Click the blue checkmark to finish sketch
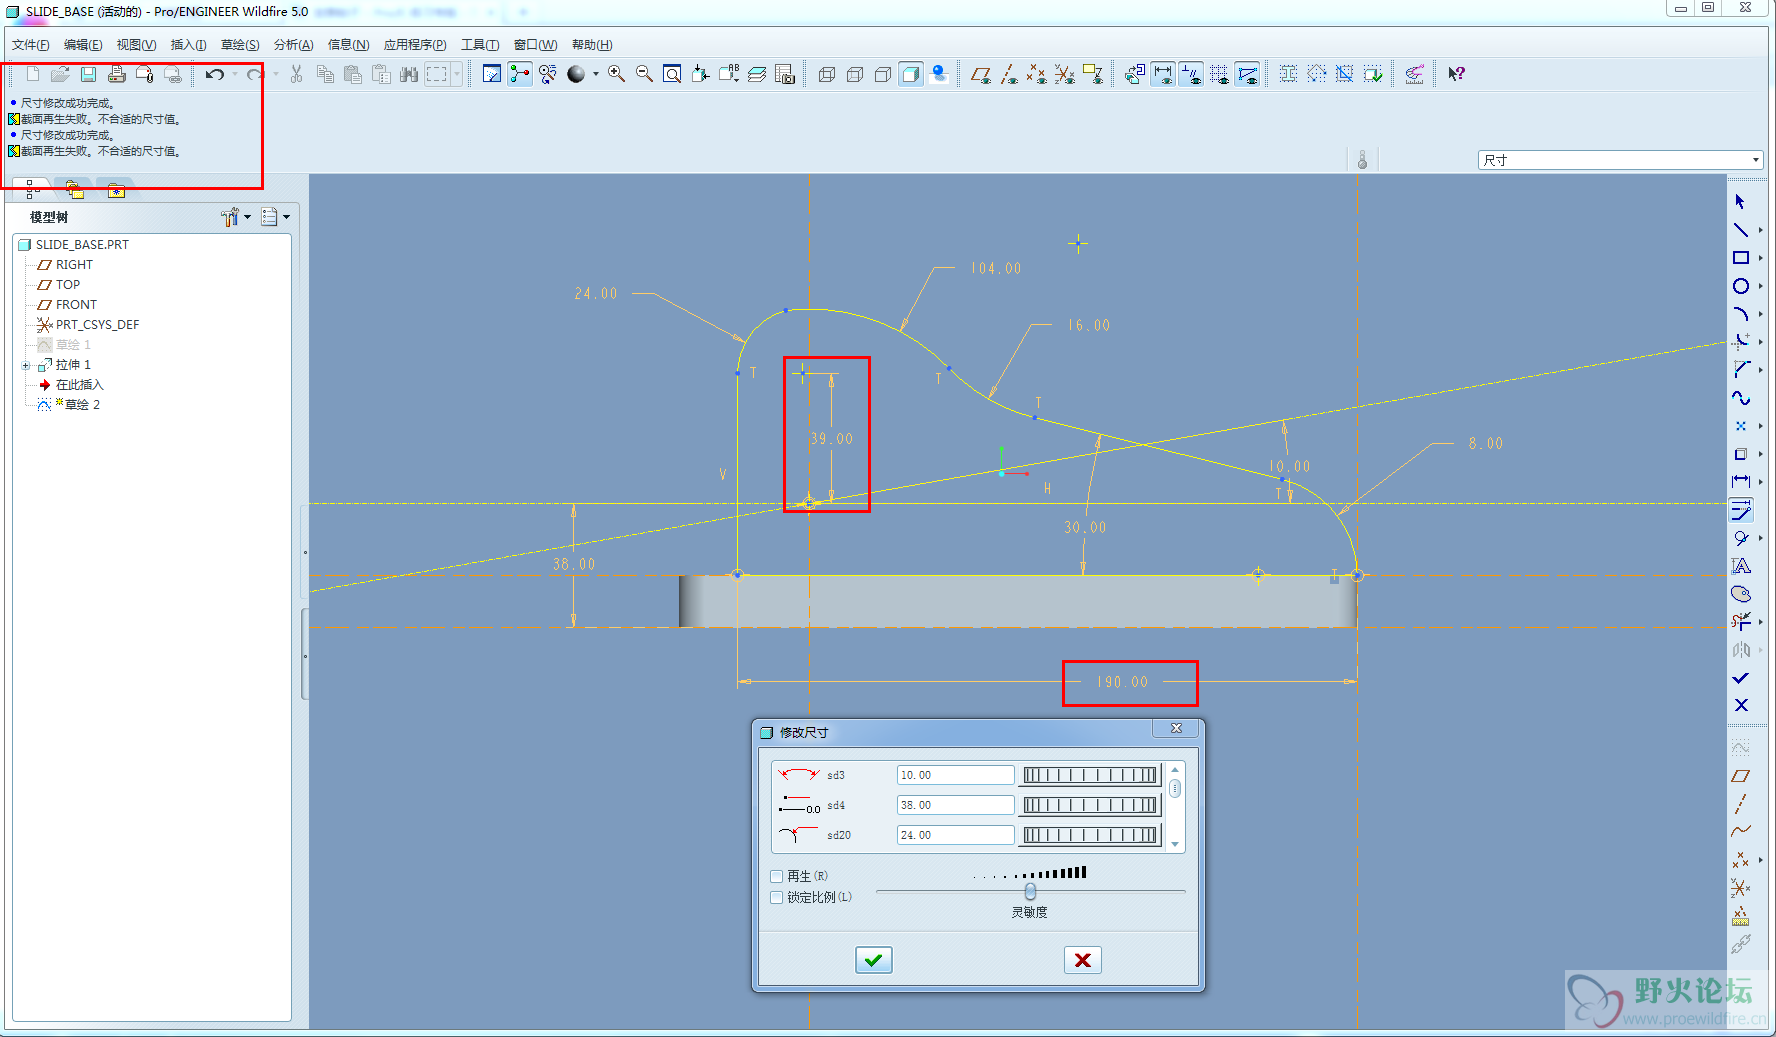 tap(1740, 678)
